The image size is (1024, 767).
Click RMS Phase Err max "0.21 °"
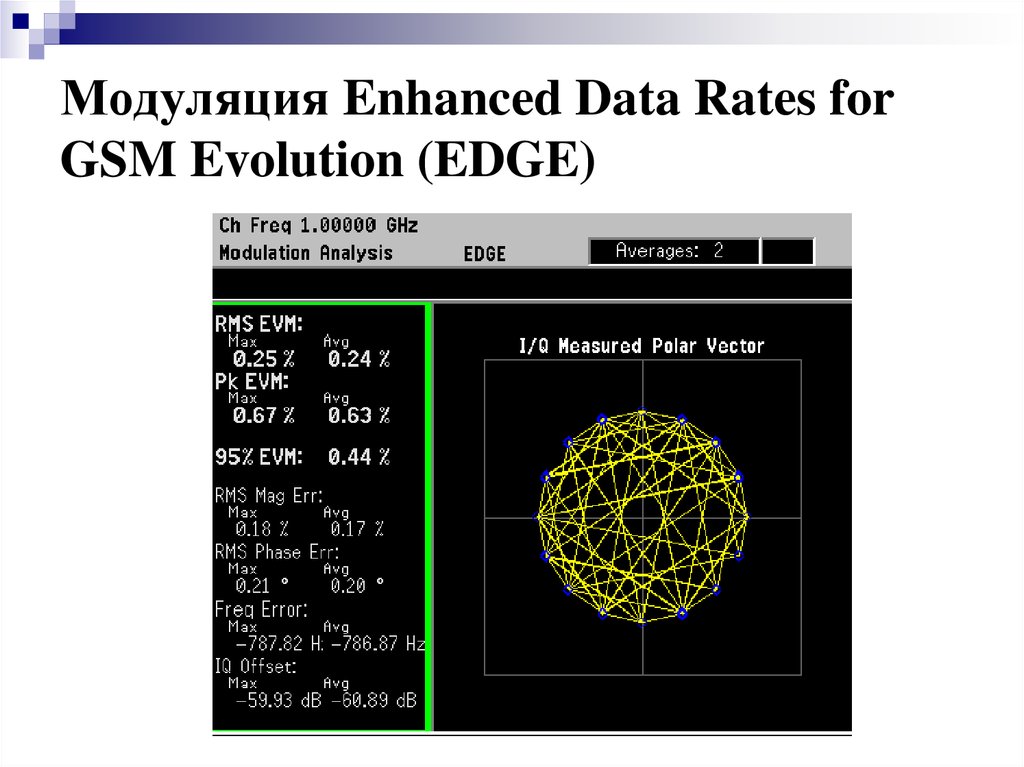pos(262,585)
